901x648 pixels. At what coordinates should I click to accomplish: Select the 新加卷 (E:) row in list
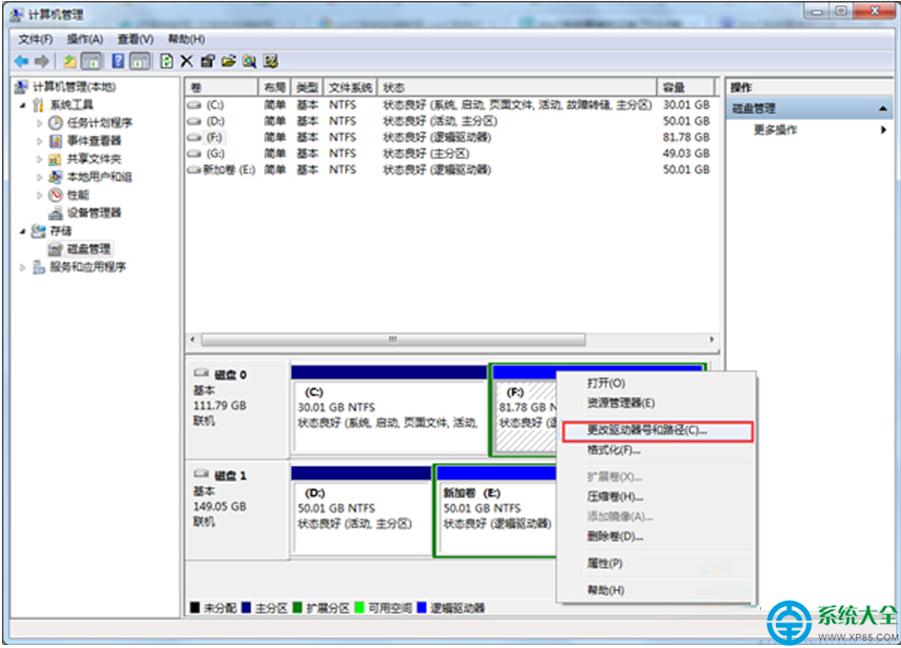click(450, 169)
